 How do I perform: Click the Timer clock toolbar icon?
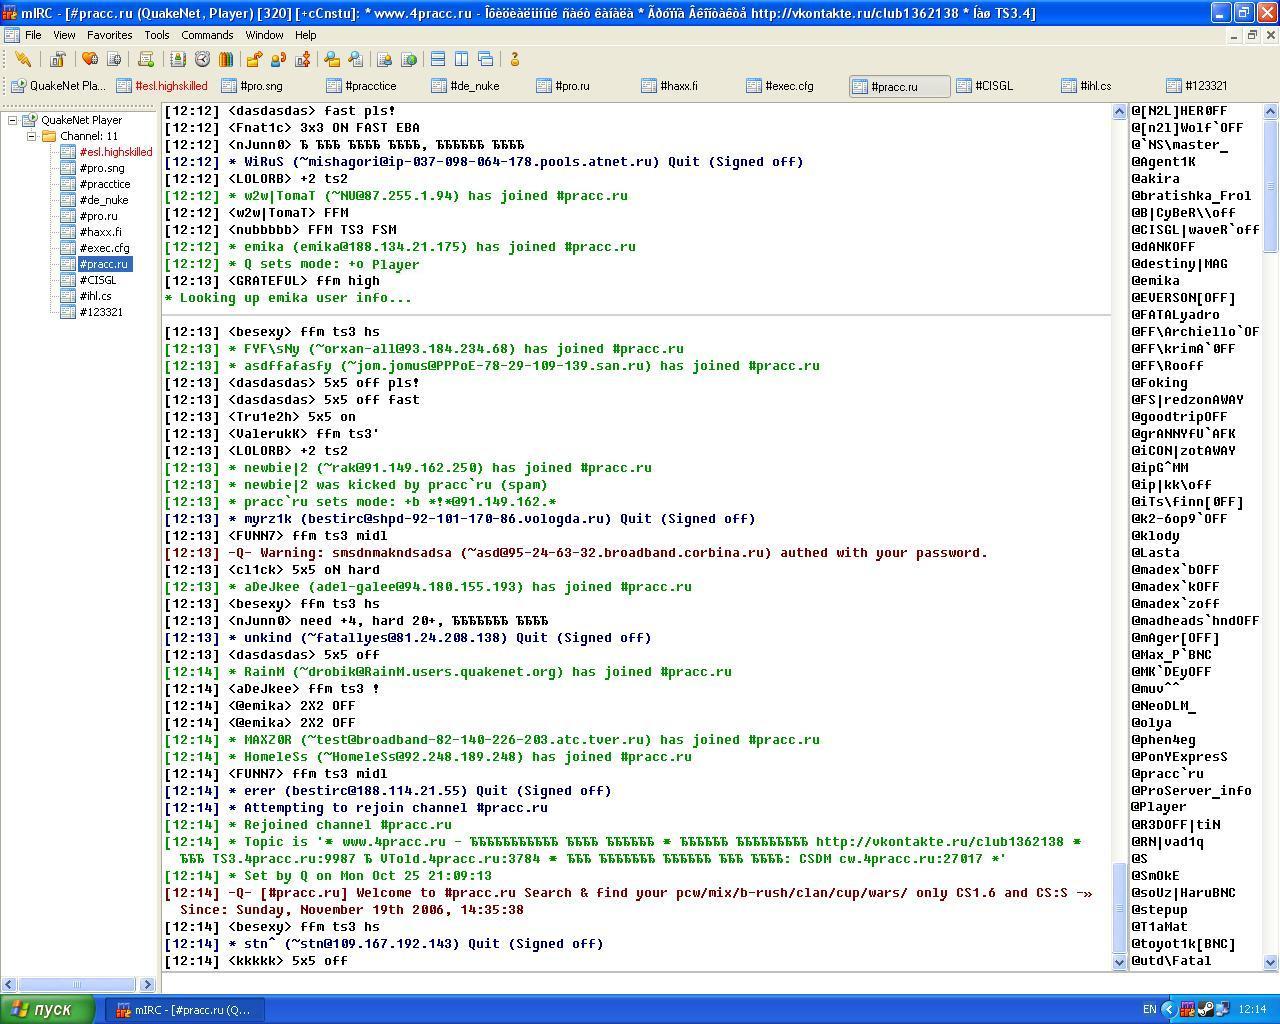point(202,60)
